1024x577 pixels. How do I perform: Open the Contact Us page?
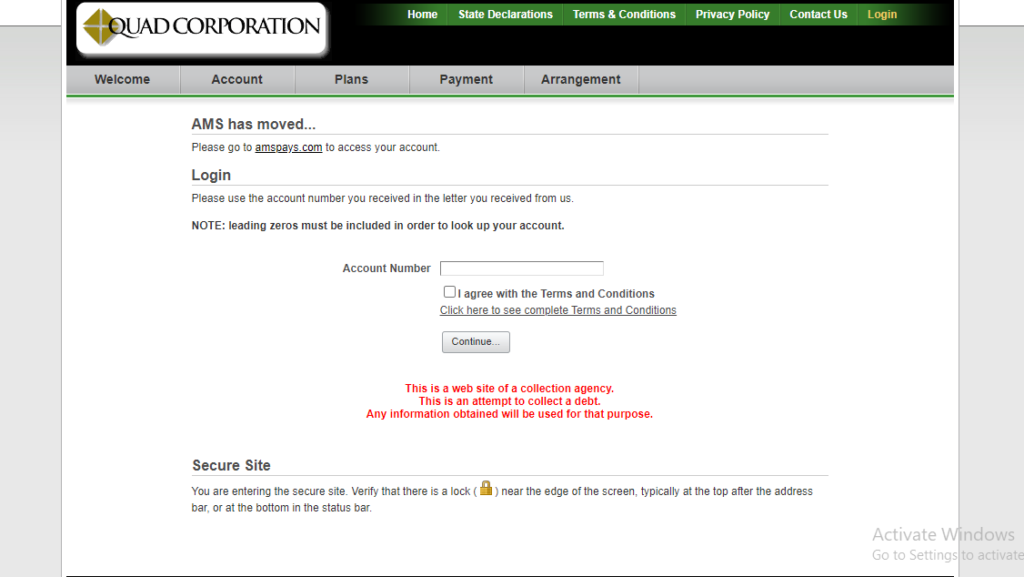coord(818,14)
